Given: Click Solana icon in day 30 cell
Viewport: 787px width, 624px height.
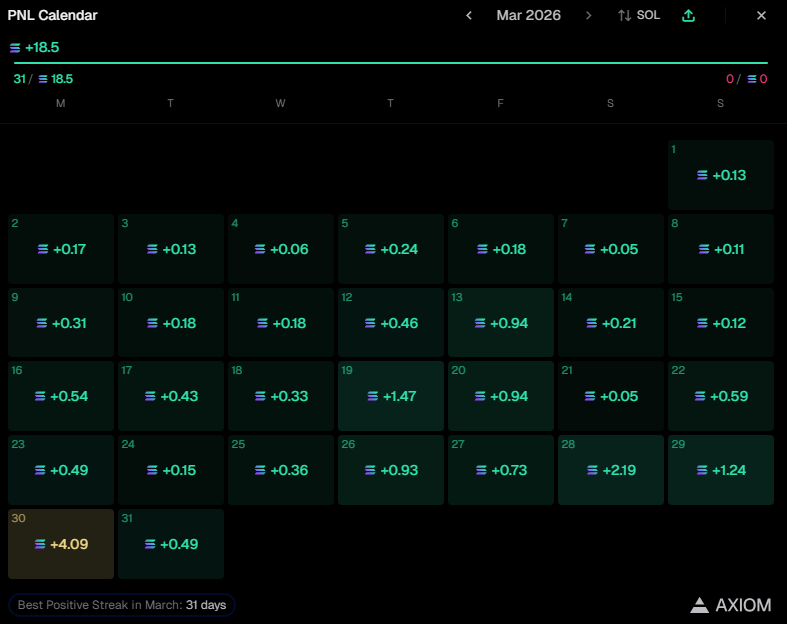Looking at the screenshot, I should point(40,544).
